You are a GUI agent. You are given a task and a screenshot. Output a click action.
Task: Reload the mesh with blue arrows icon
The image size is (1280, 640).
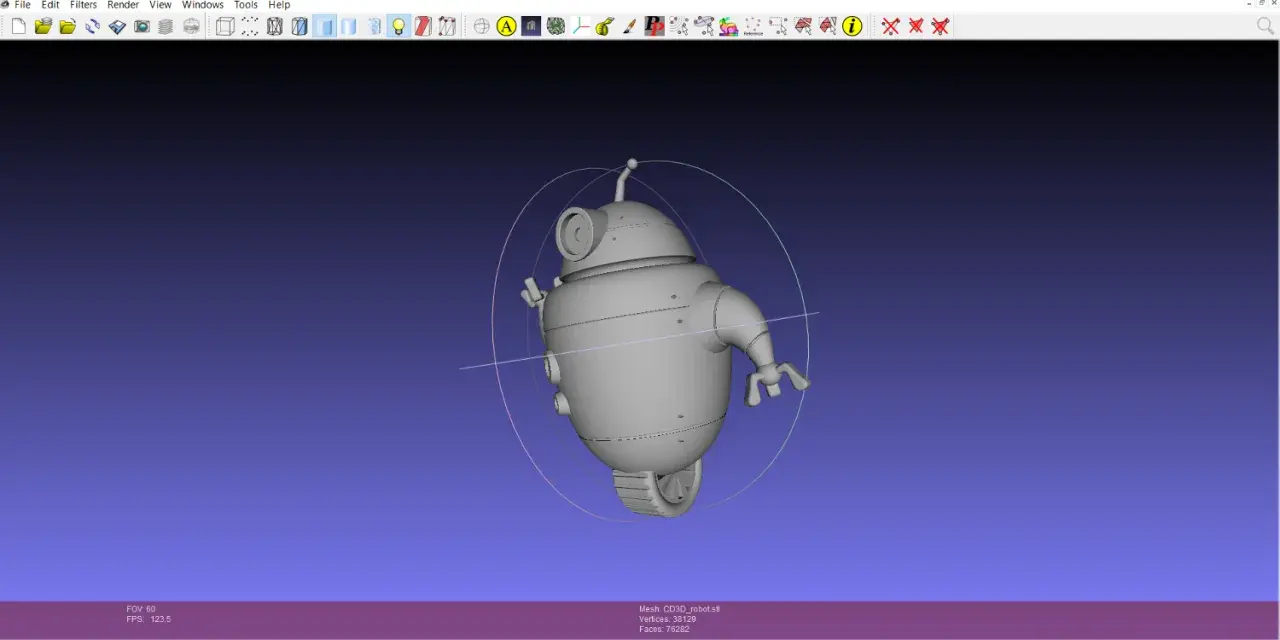(x=92, y=26)
